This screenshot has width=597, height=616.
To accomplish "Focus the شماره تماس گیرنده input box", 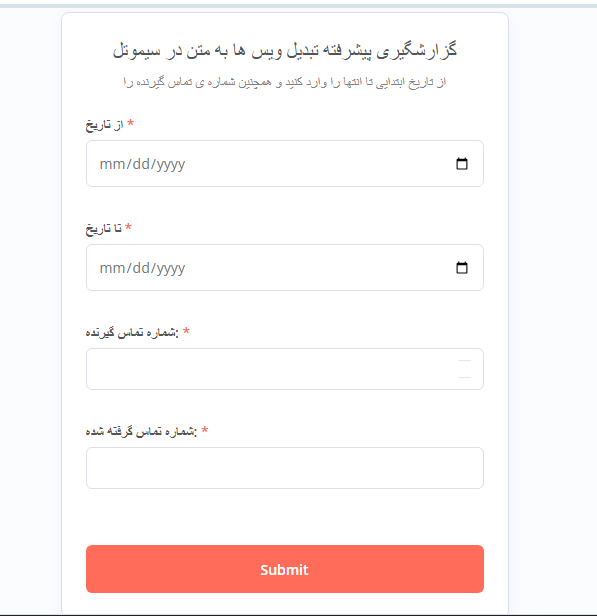I will point(285,369).
